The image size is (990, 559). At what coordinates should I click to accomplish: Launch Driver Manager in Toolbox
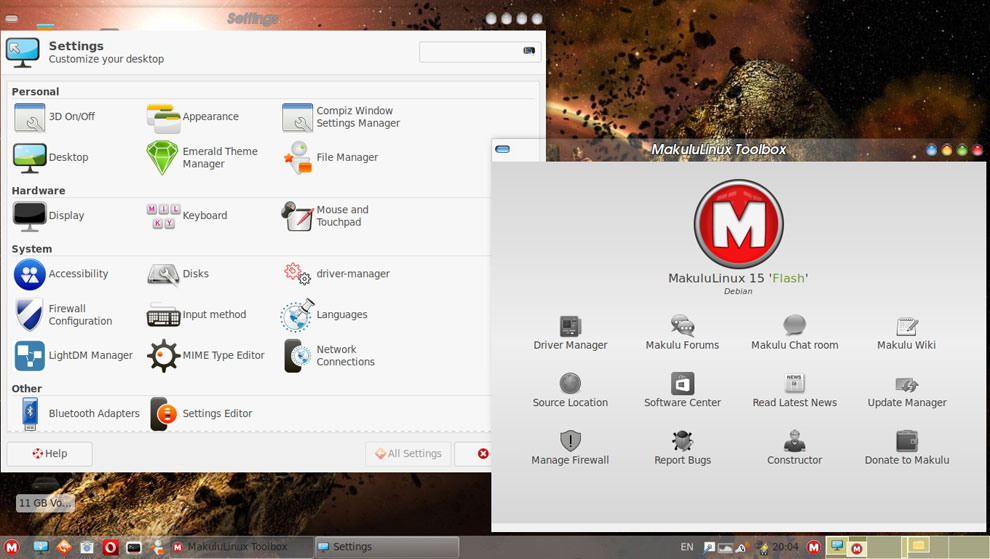(570, 333)
